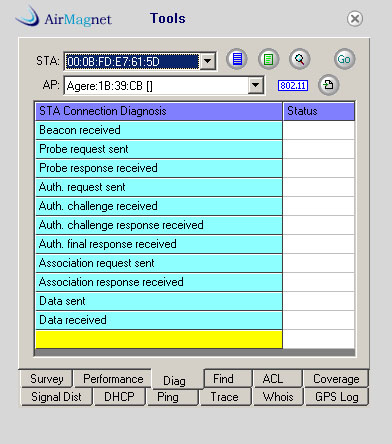Click the green list document icon
Screen dimensions: 392x444
268,60
